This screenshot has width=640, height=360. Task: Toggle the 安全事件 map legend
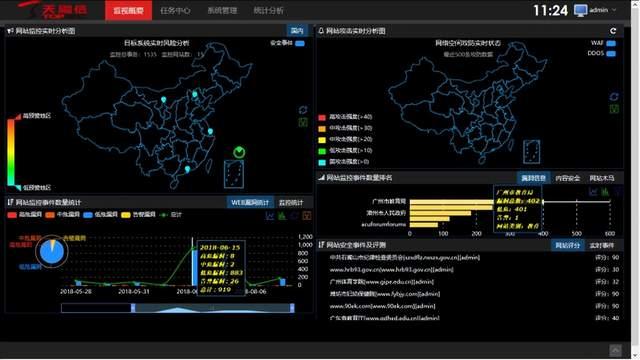[x=300, y=43]
